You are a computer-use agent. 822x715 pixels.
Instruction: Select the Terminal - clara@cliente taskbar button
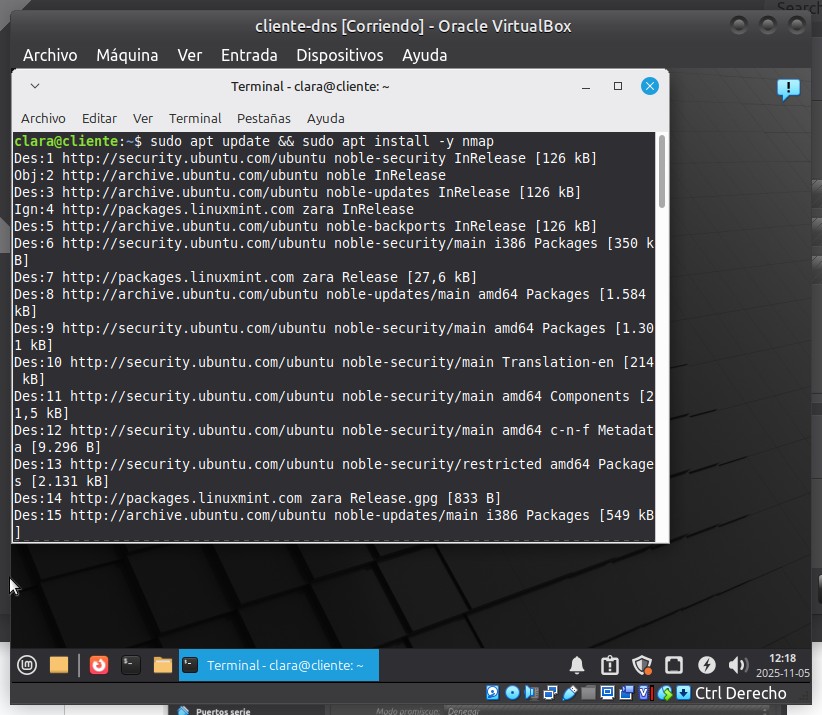point(278,665)
